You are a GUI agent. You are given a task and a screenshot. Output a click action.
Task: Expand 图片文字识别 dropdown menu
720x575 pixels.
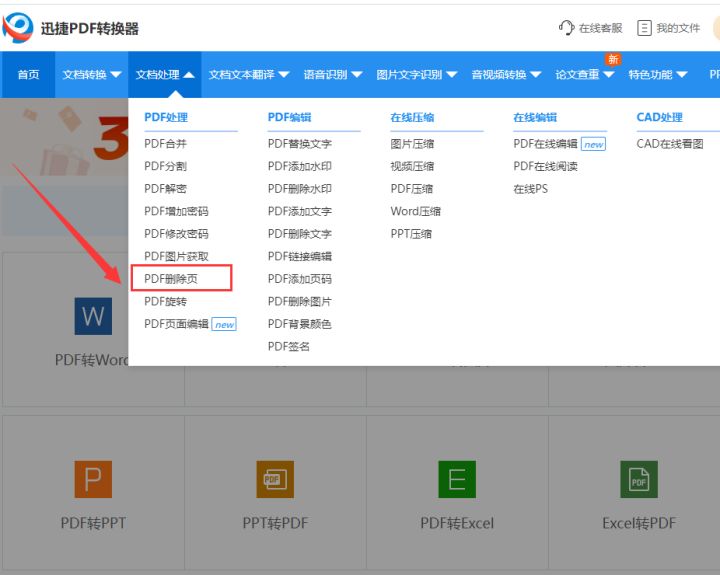(x=416, y=74)
